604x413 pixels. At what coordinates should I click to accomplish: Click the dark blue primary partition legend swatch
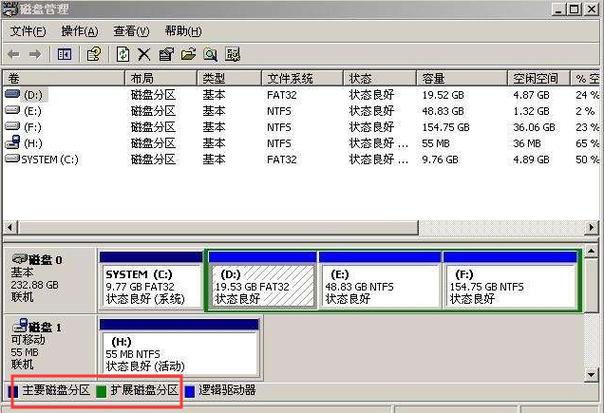13,392
